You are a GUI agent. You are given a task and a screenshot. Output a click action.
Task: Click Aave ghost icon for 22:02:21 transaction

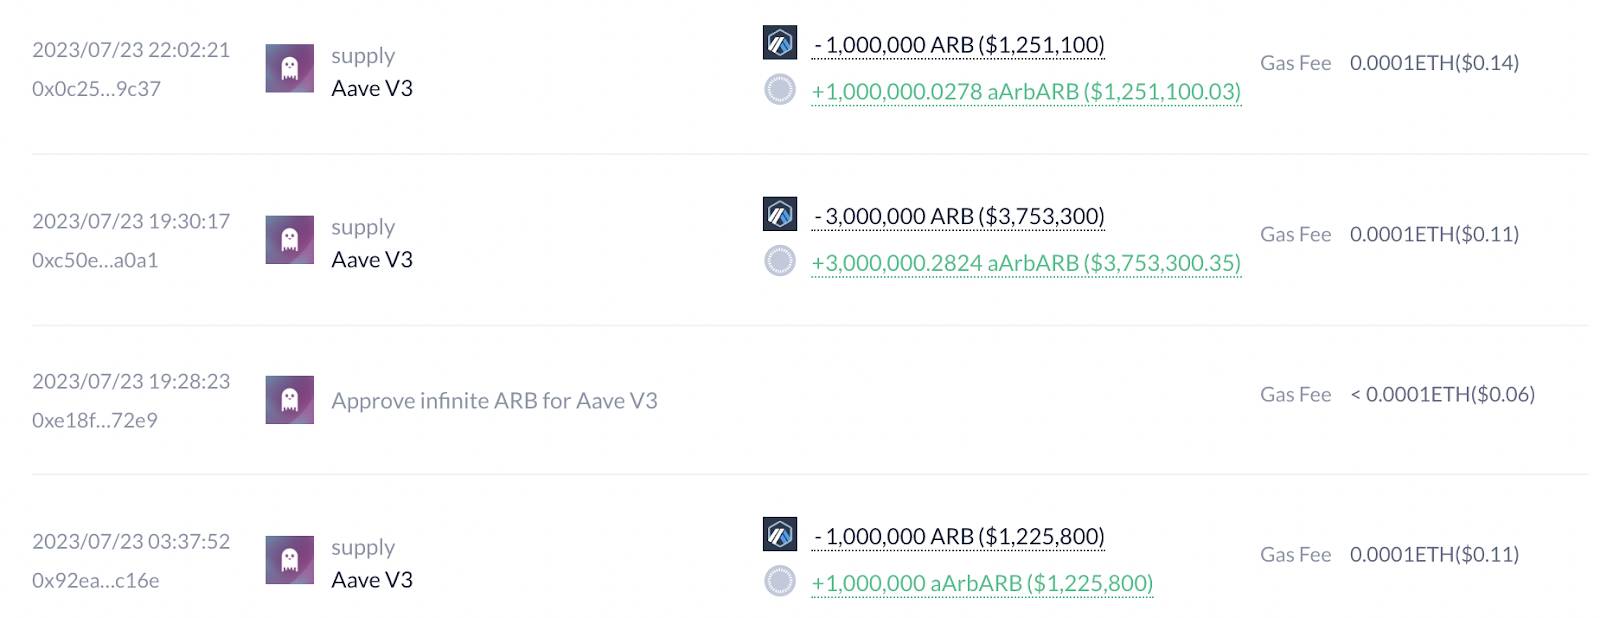click(290, 68)
